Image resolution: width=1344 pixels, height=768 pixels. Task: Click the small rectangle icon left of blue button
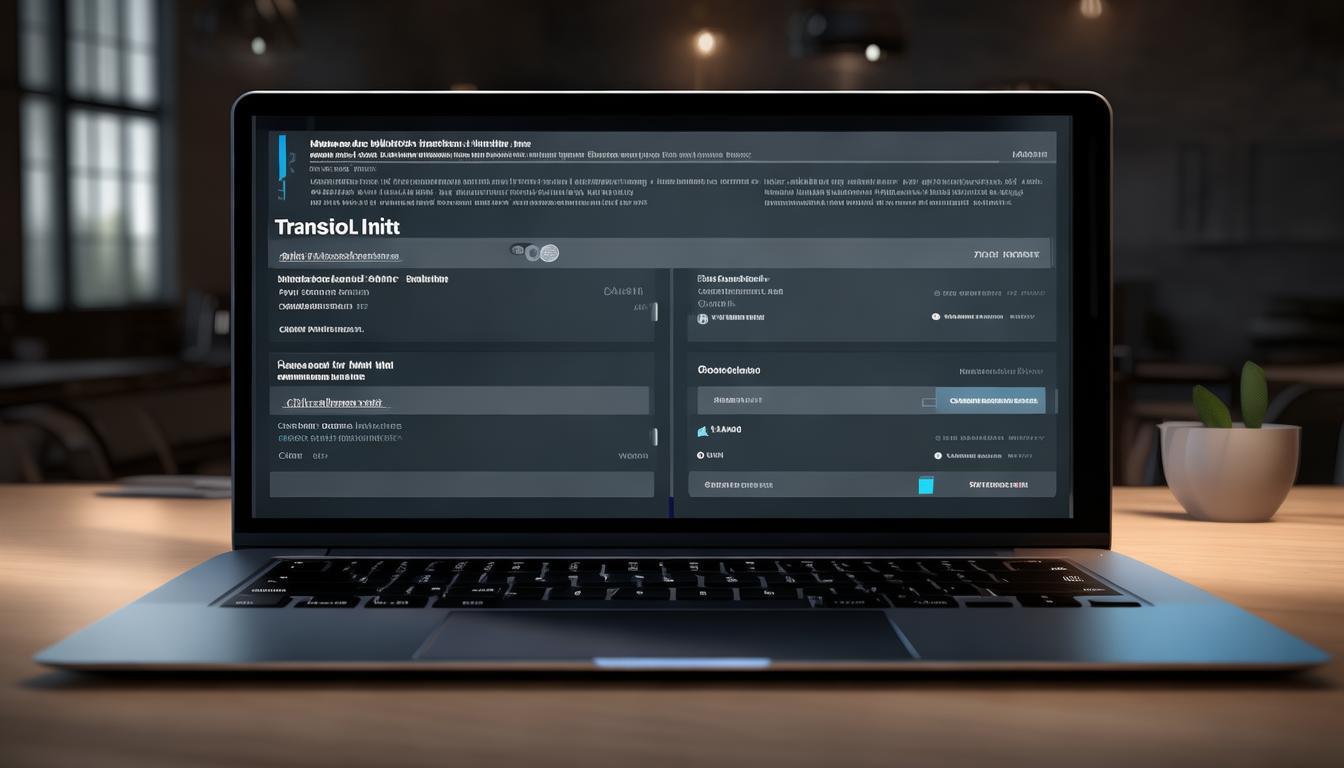tap(929, 401)
